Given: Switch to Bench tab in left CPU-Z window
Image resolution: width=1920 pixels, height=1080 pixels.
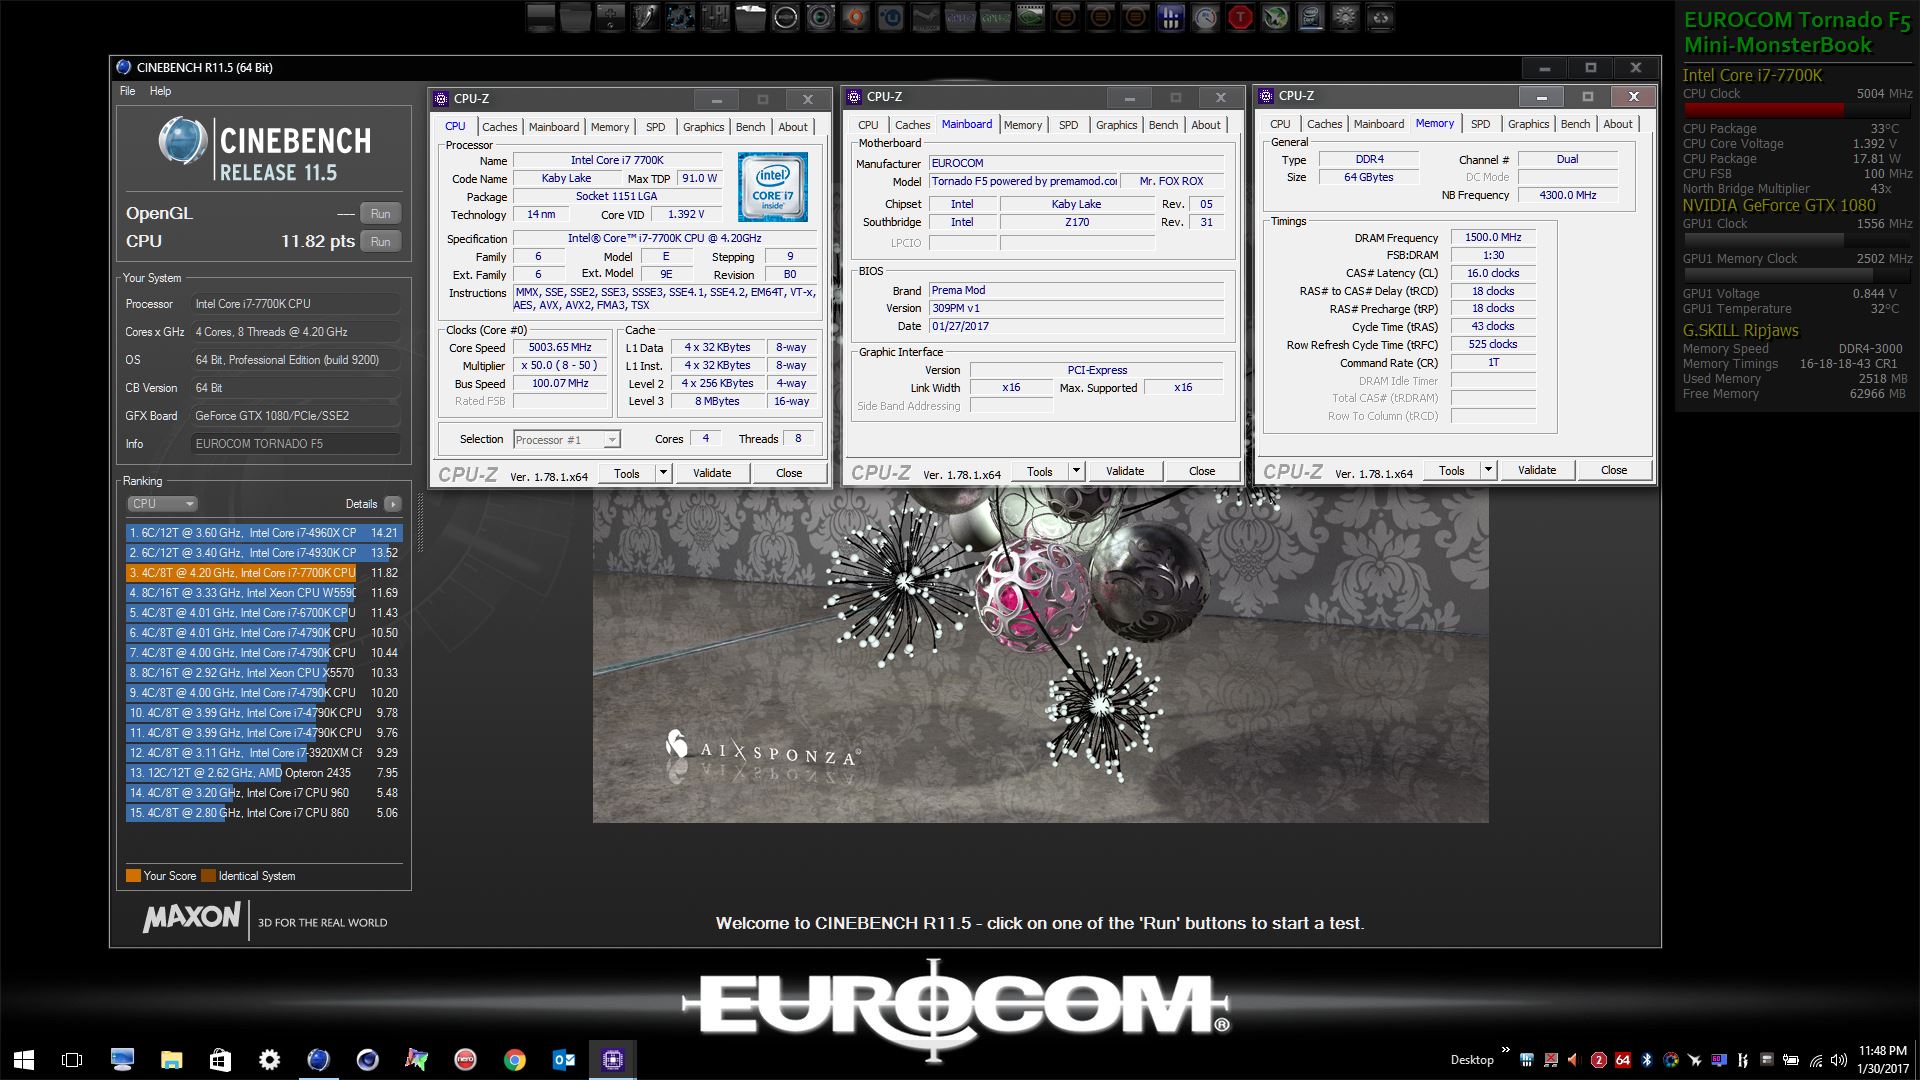Looking at the screenshot, I should 750,127.
